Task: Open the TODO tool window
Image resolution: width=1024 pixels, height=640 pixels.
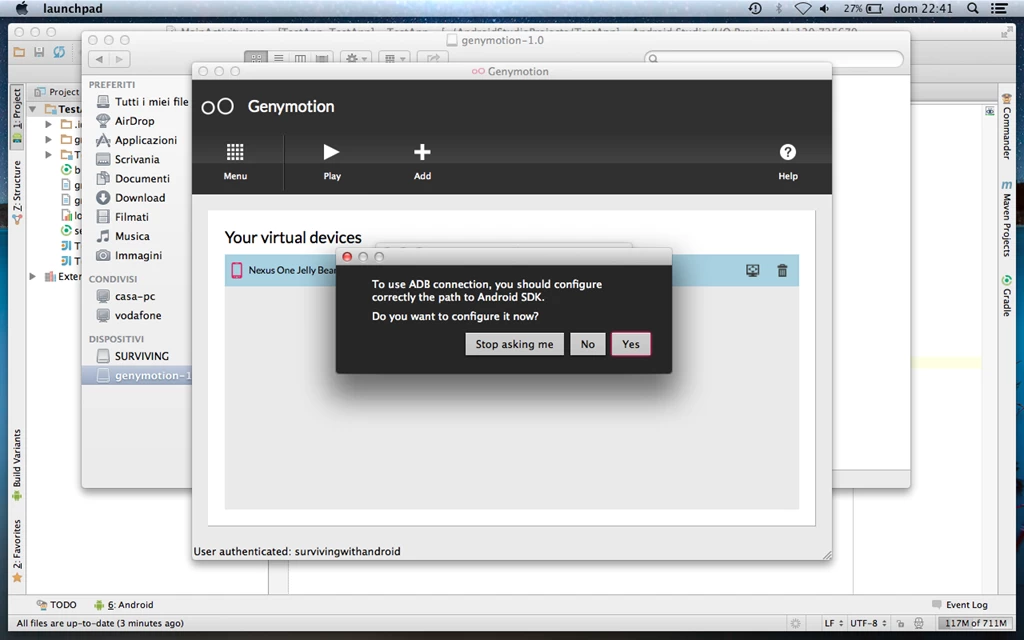Action: pyautogui.click(x=57, y=605)
